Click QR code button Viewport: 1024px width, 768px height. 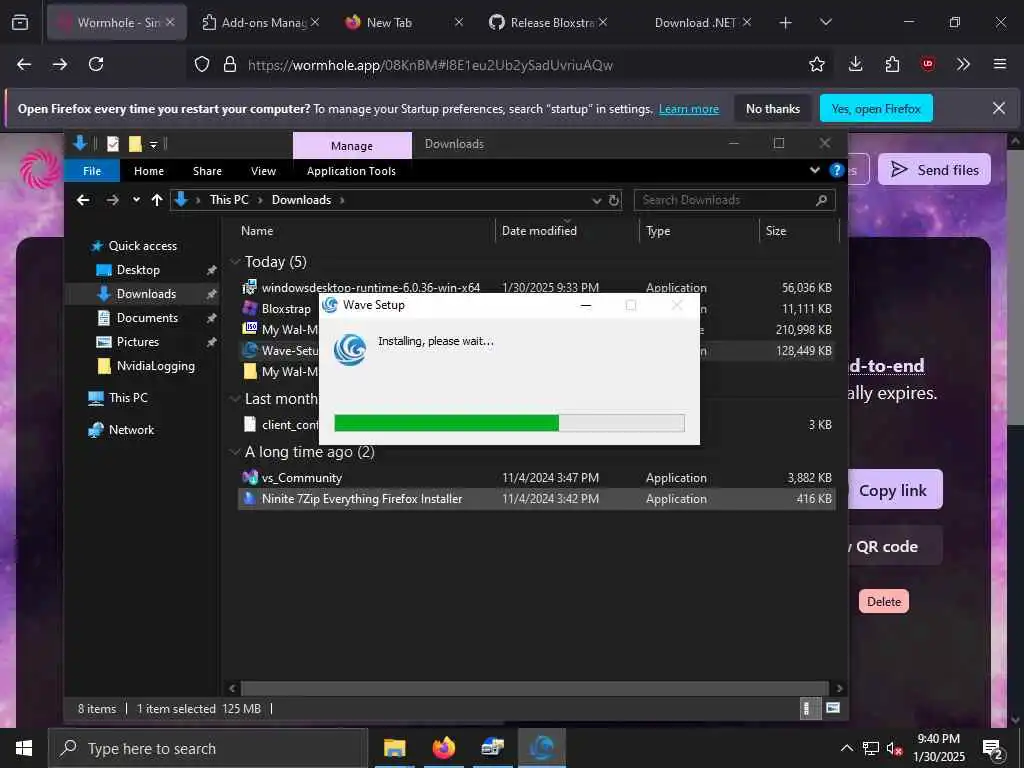[x=895, y=546]
